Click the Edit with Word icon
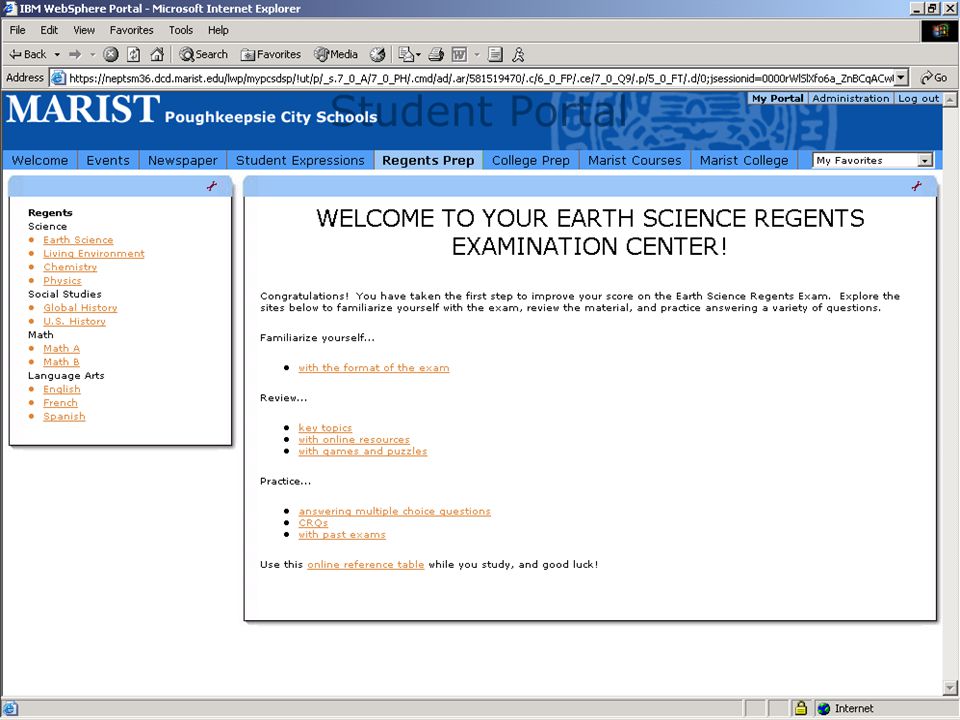The height and width of the screenshot is (720, 960). (459, 54)
